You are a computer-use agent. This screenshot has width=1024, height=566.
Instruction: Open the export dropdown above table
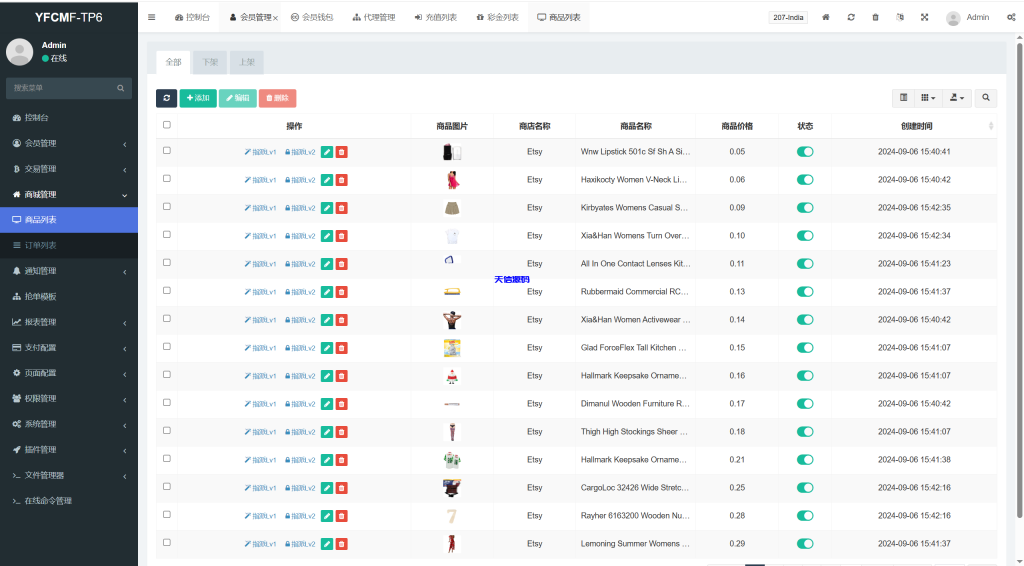click(957, 98)
